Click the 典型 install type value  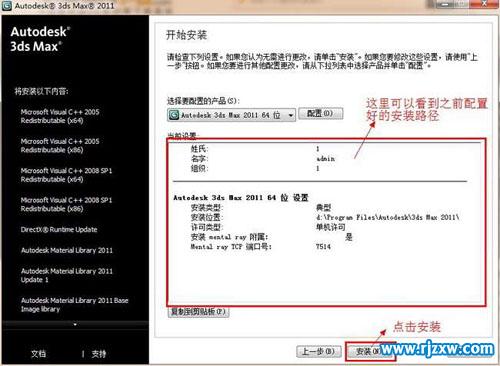click(x=323, y=208)
